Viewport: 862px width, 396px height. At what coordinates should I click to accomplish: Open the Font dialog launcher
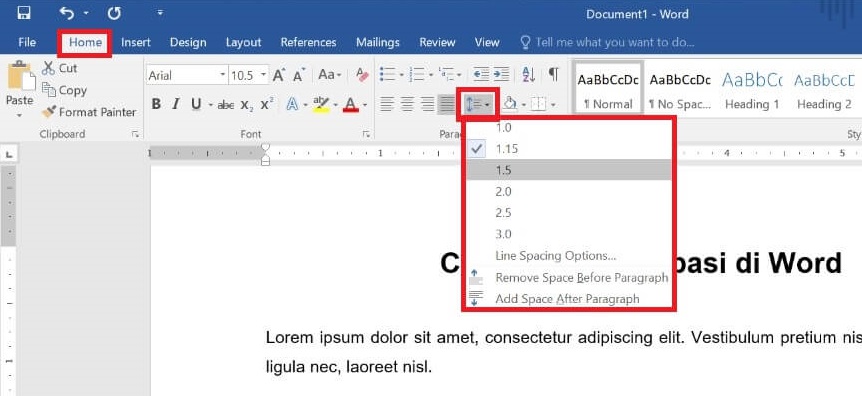pyautogui.click(x=365, y=134)
